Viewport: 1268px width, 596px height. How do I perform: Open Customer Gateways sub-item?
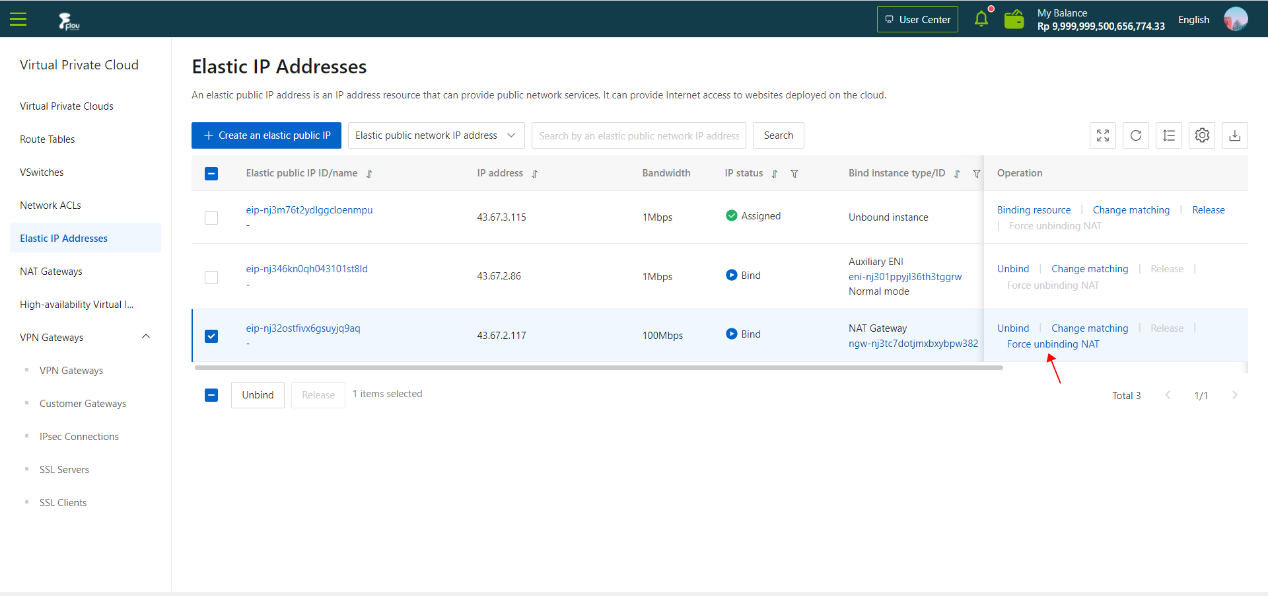click(83, 403)
